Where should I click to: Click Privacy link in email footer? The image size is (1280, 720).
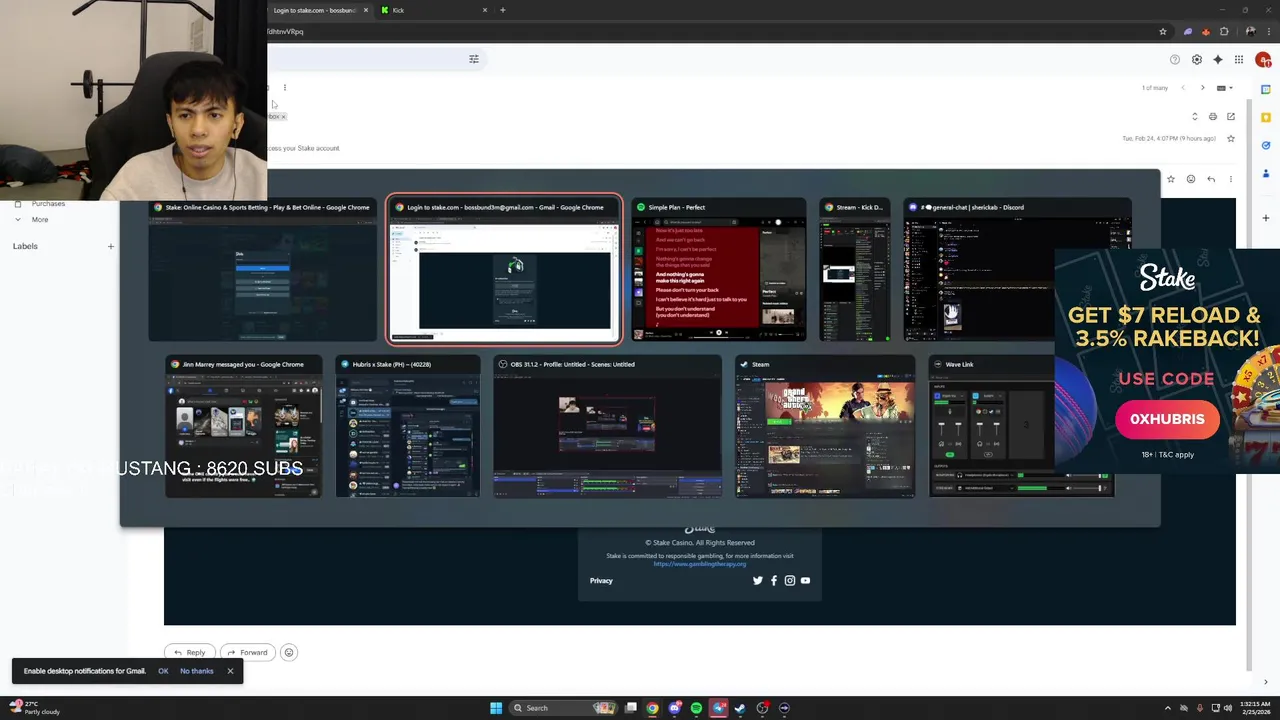click(601, 581)
